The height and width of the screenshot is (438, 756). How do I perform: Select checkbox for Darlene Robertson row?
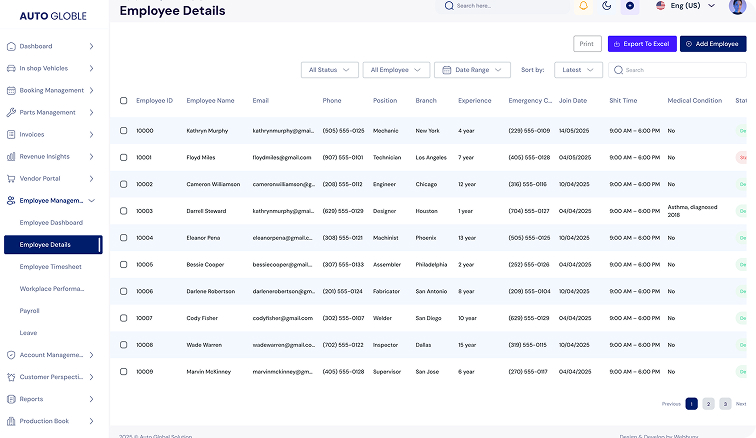(123, 291)
